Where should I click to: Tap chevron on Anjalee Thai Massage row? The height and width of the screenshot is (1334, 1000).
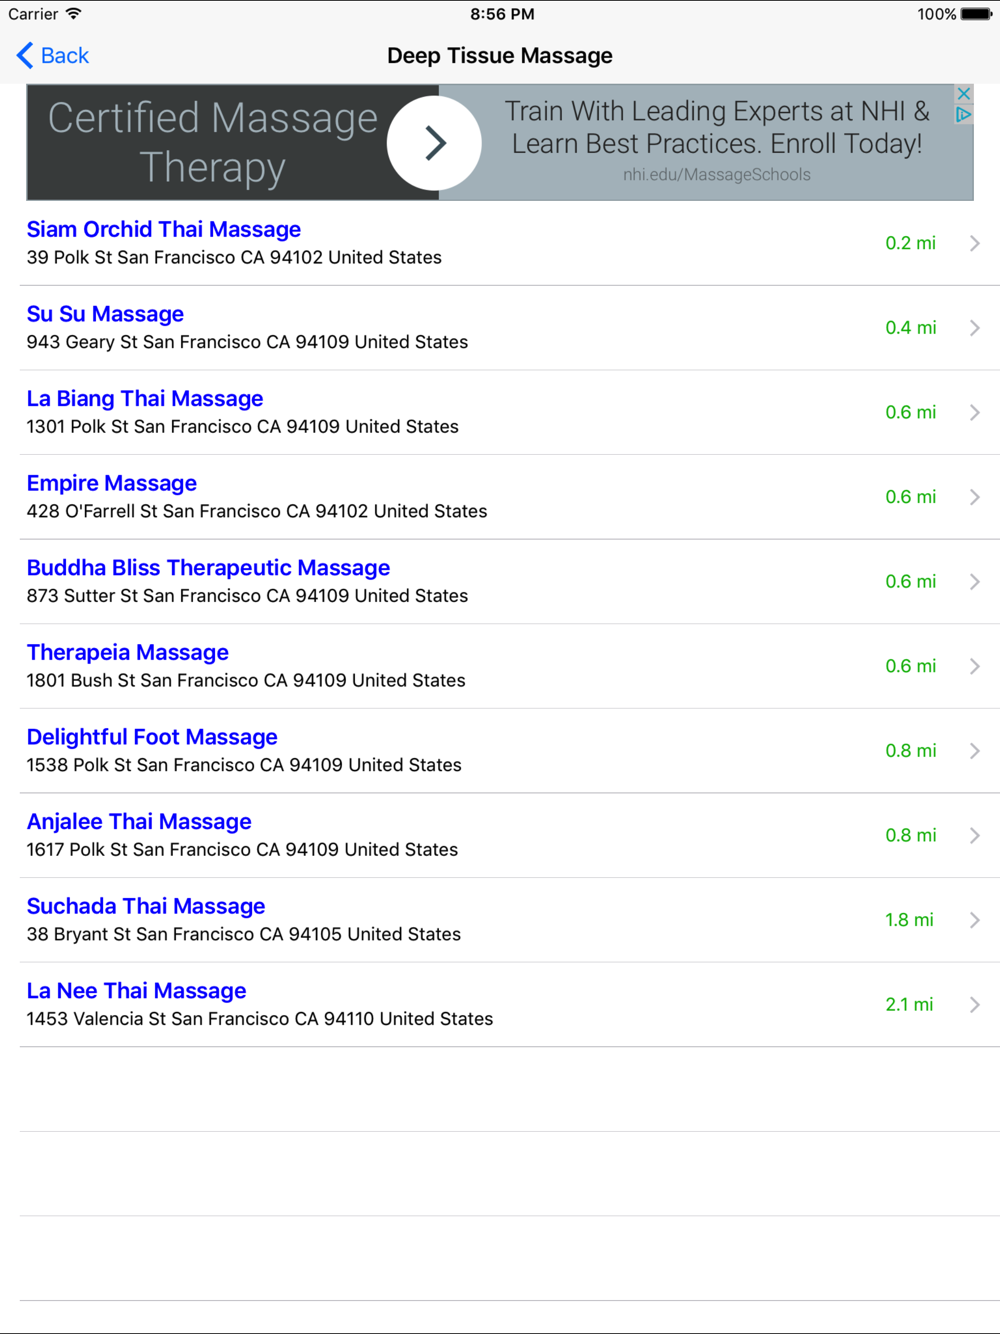(975, 835)
